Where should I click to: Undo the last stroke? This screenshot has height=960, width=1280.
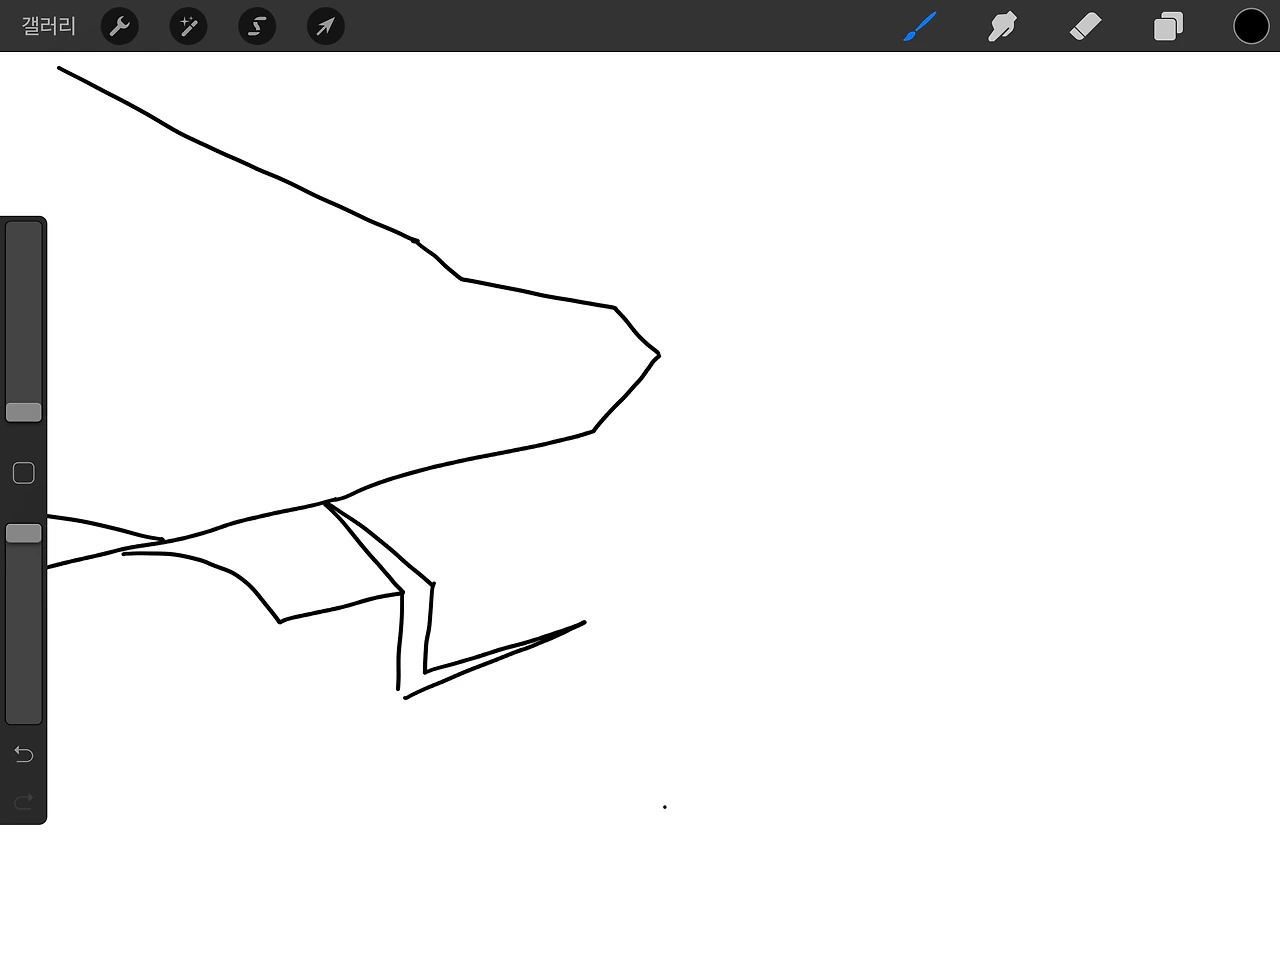(24, 754)
